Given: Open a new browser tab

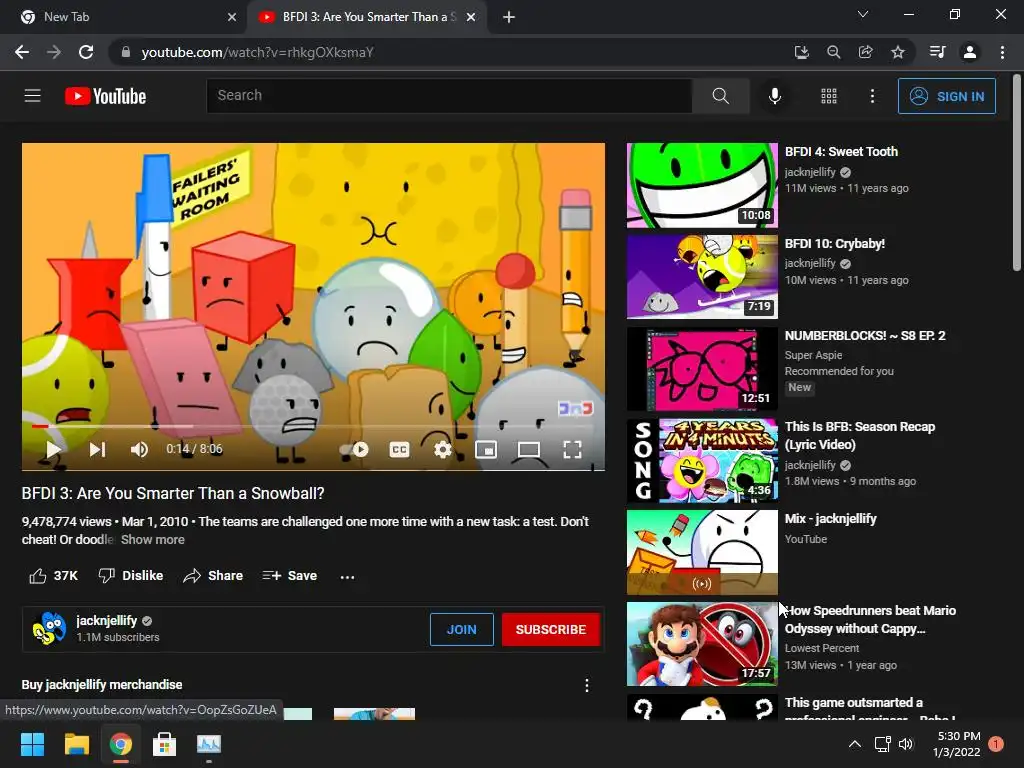Looking at the screenshot, I should tap(509, 17).
